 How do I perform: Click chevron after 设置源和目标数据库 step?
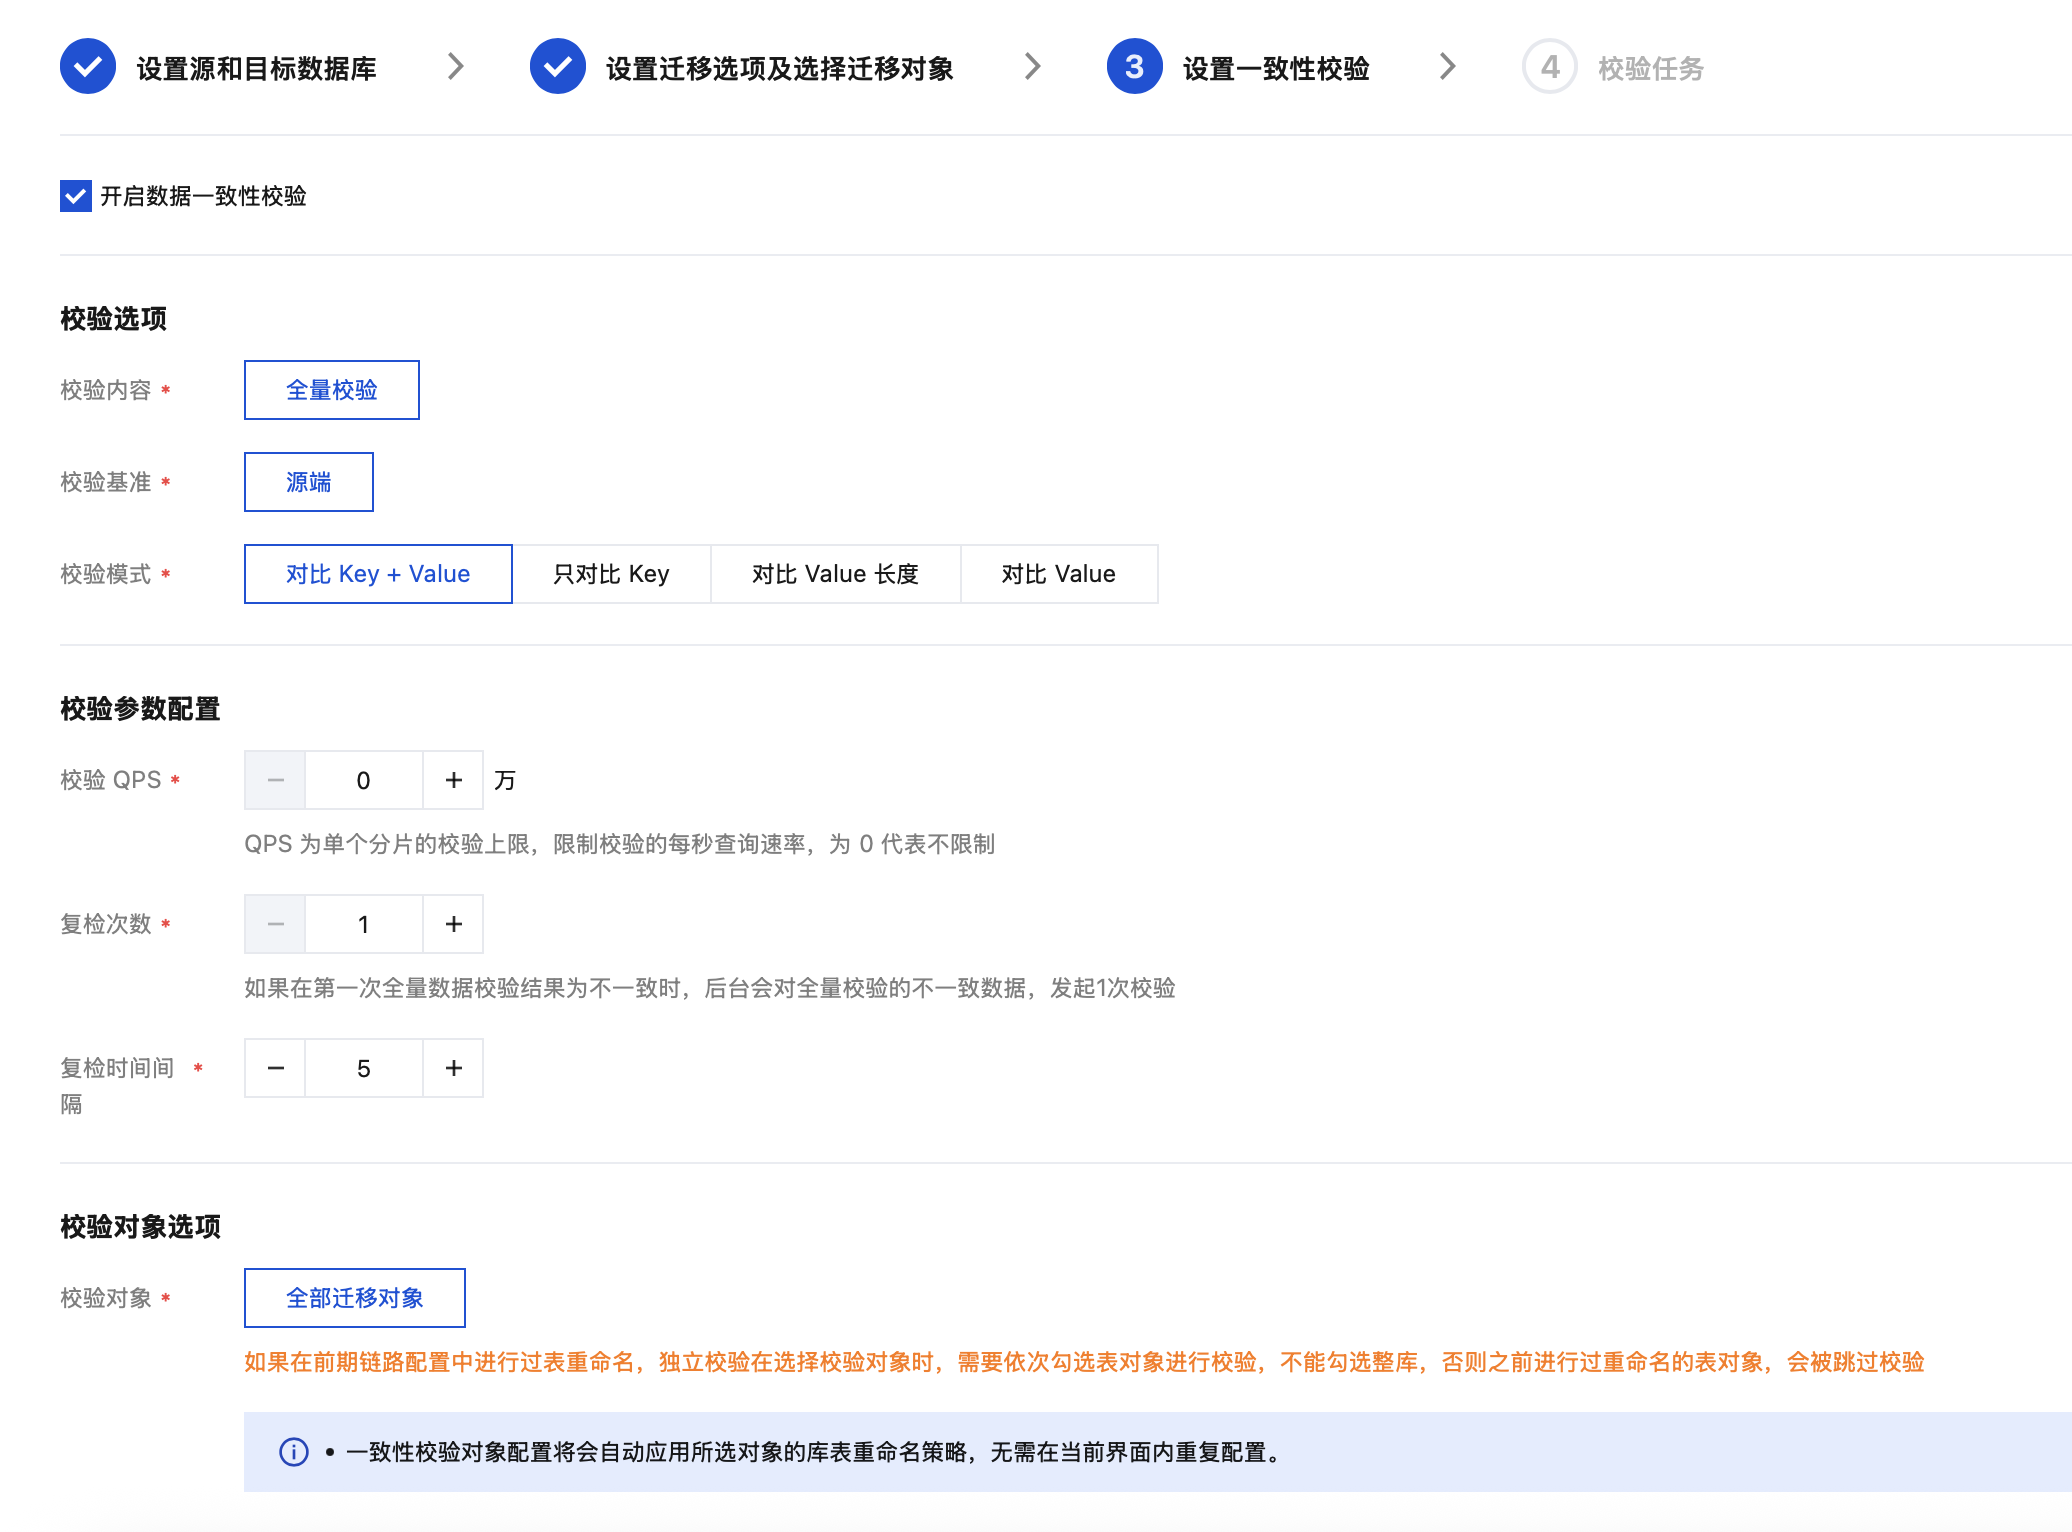point(456,67)
